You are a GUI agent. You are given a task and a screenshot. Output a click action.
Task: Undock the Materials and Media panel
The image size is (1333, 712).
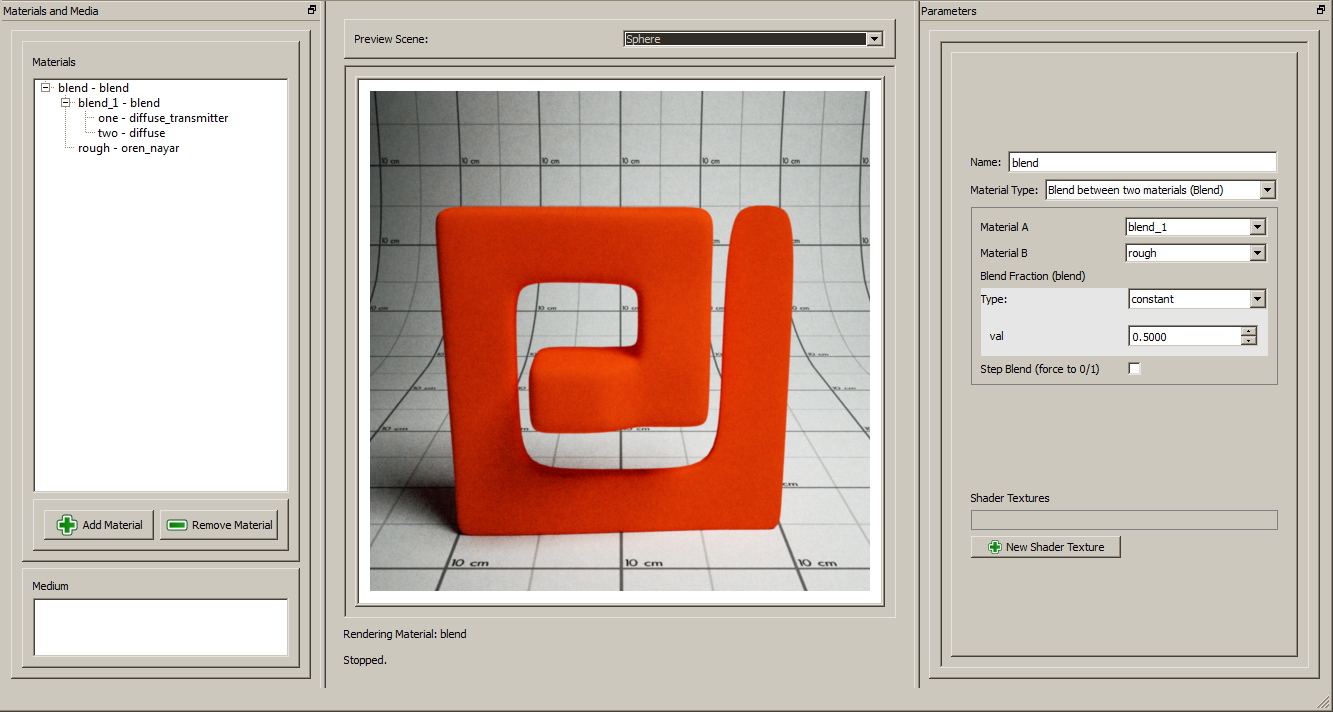(312, 10)
